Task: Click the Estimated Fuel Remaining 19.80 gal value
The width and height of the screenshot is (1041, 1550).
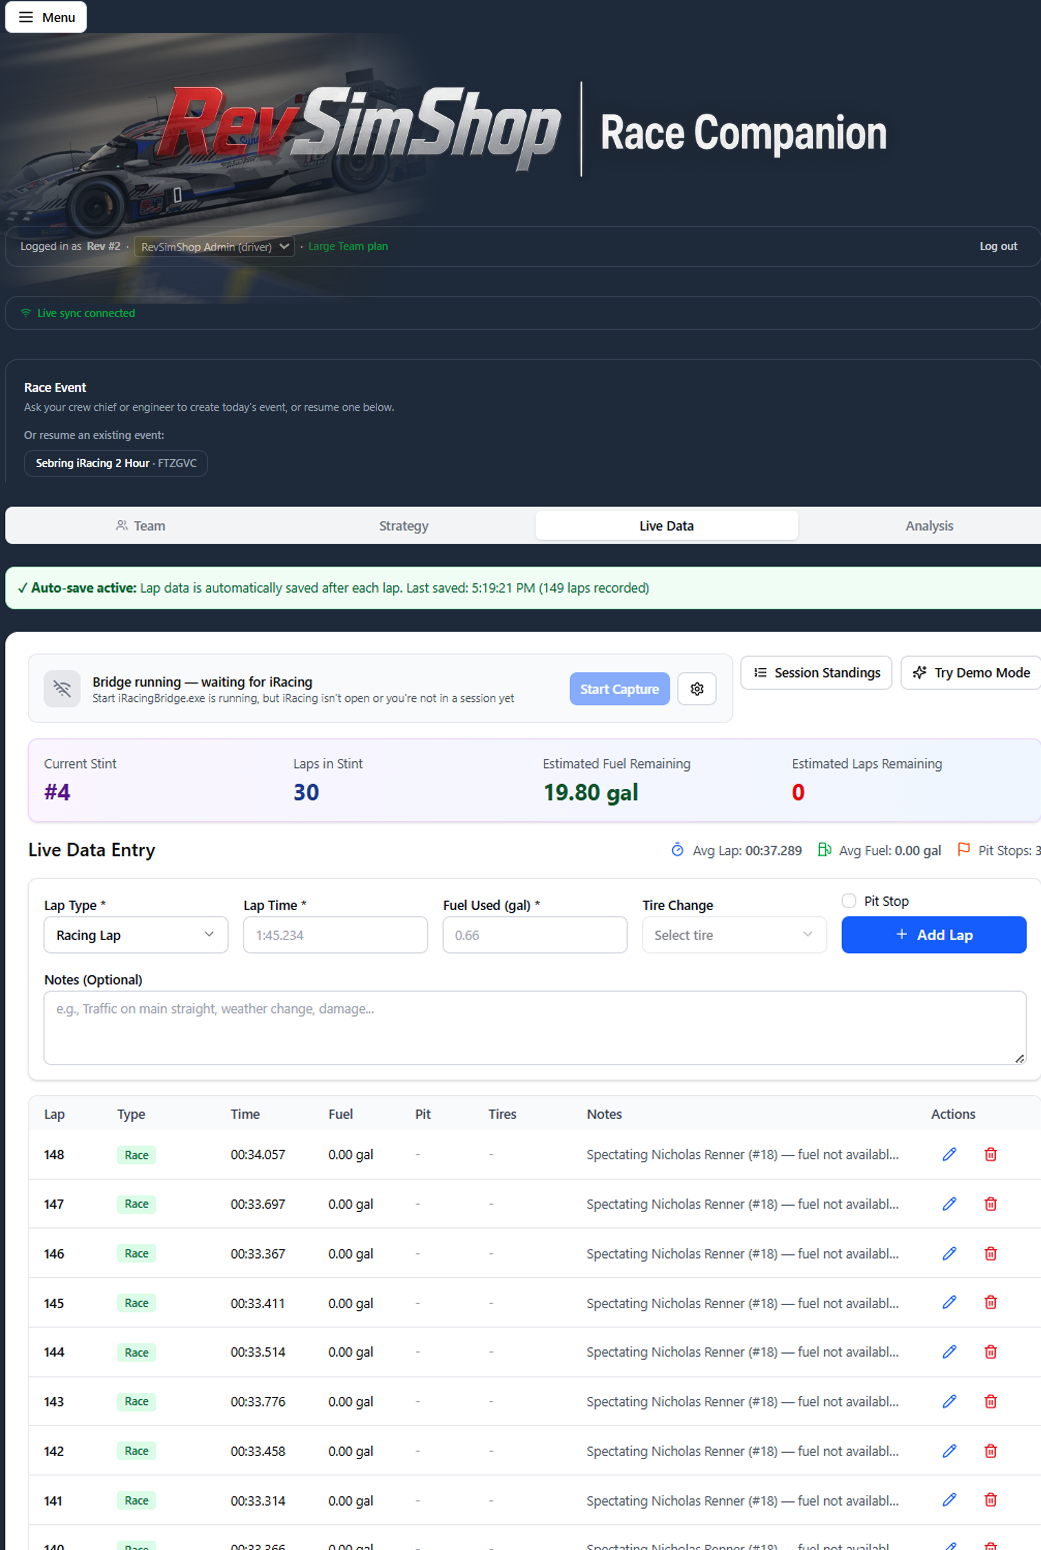Action: pos(590,793)
